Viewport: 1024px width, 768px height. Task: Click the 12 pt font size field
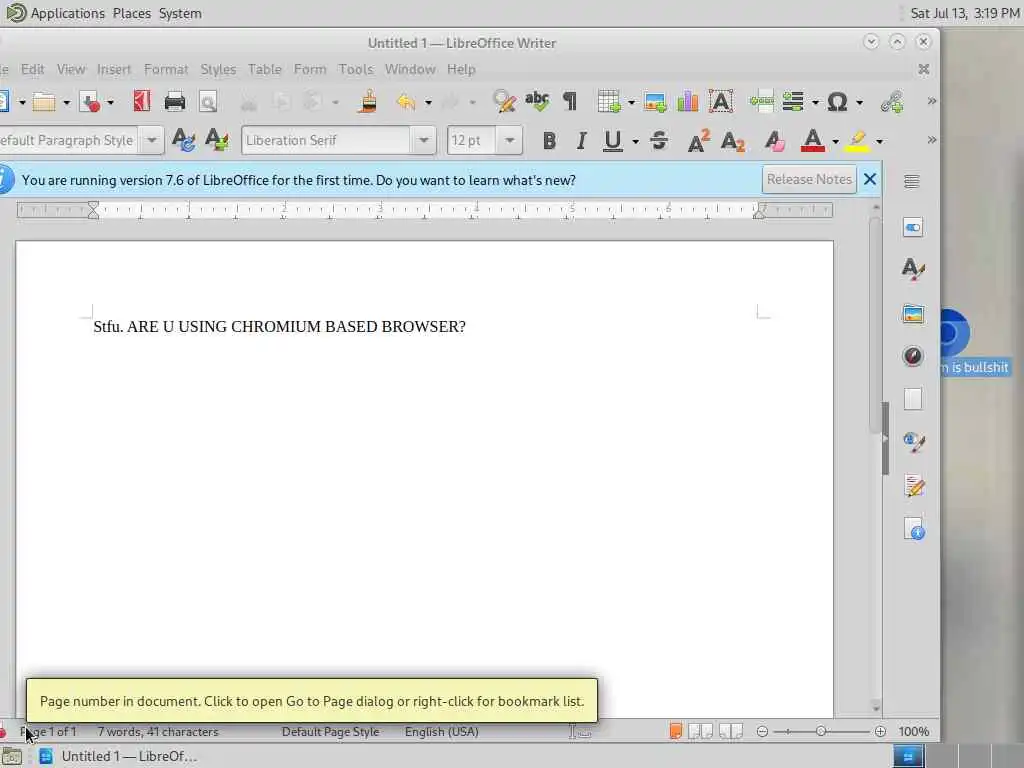pyautogui.click(x=472, y=140)
